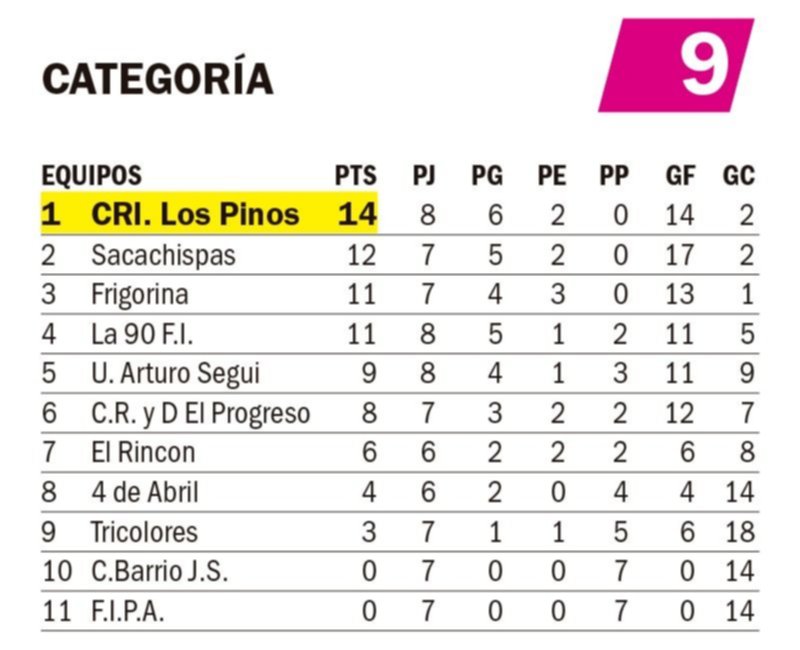Click the EQUIPOS column header
800x650 pixels.
click(91, 176)
